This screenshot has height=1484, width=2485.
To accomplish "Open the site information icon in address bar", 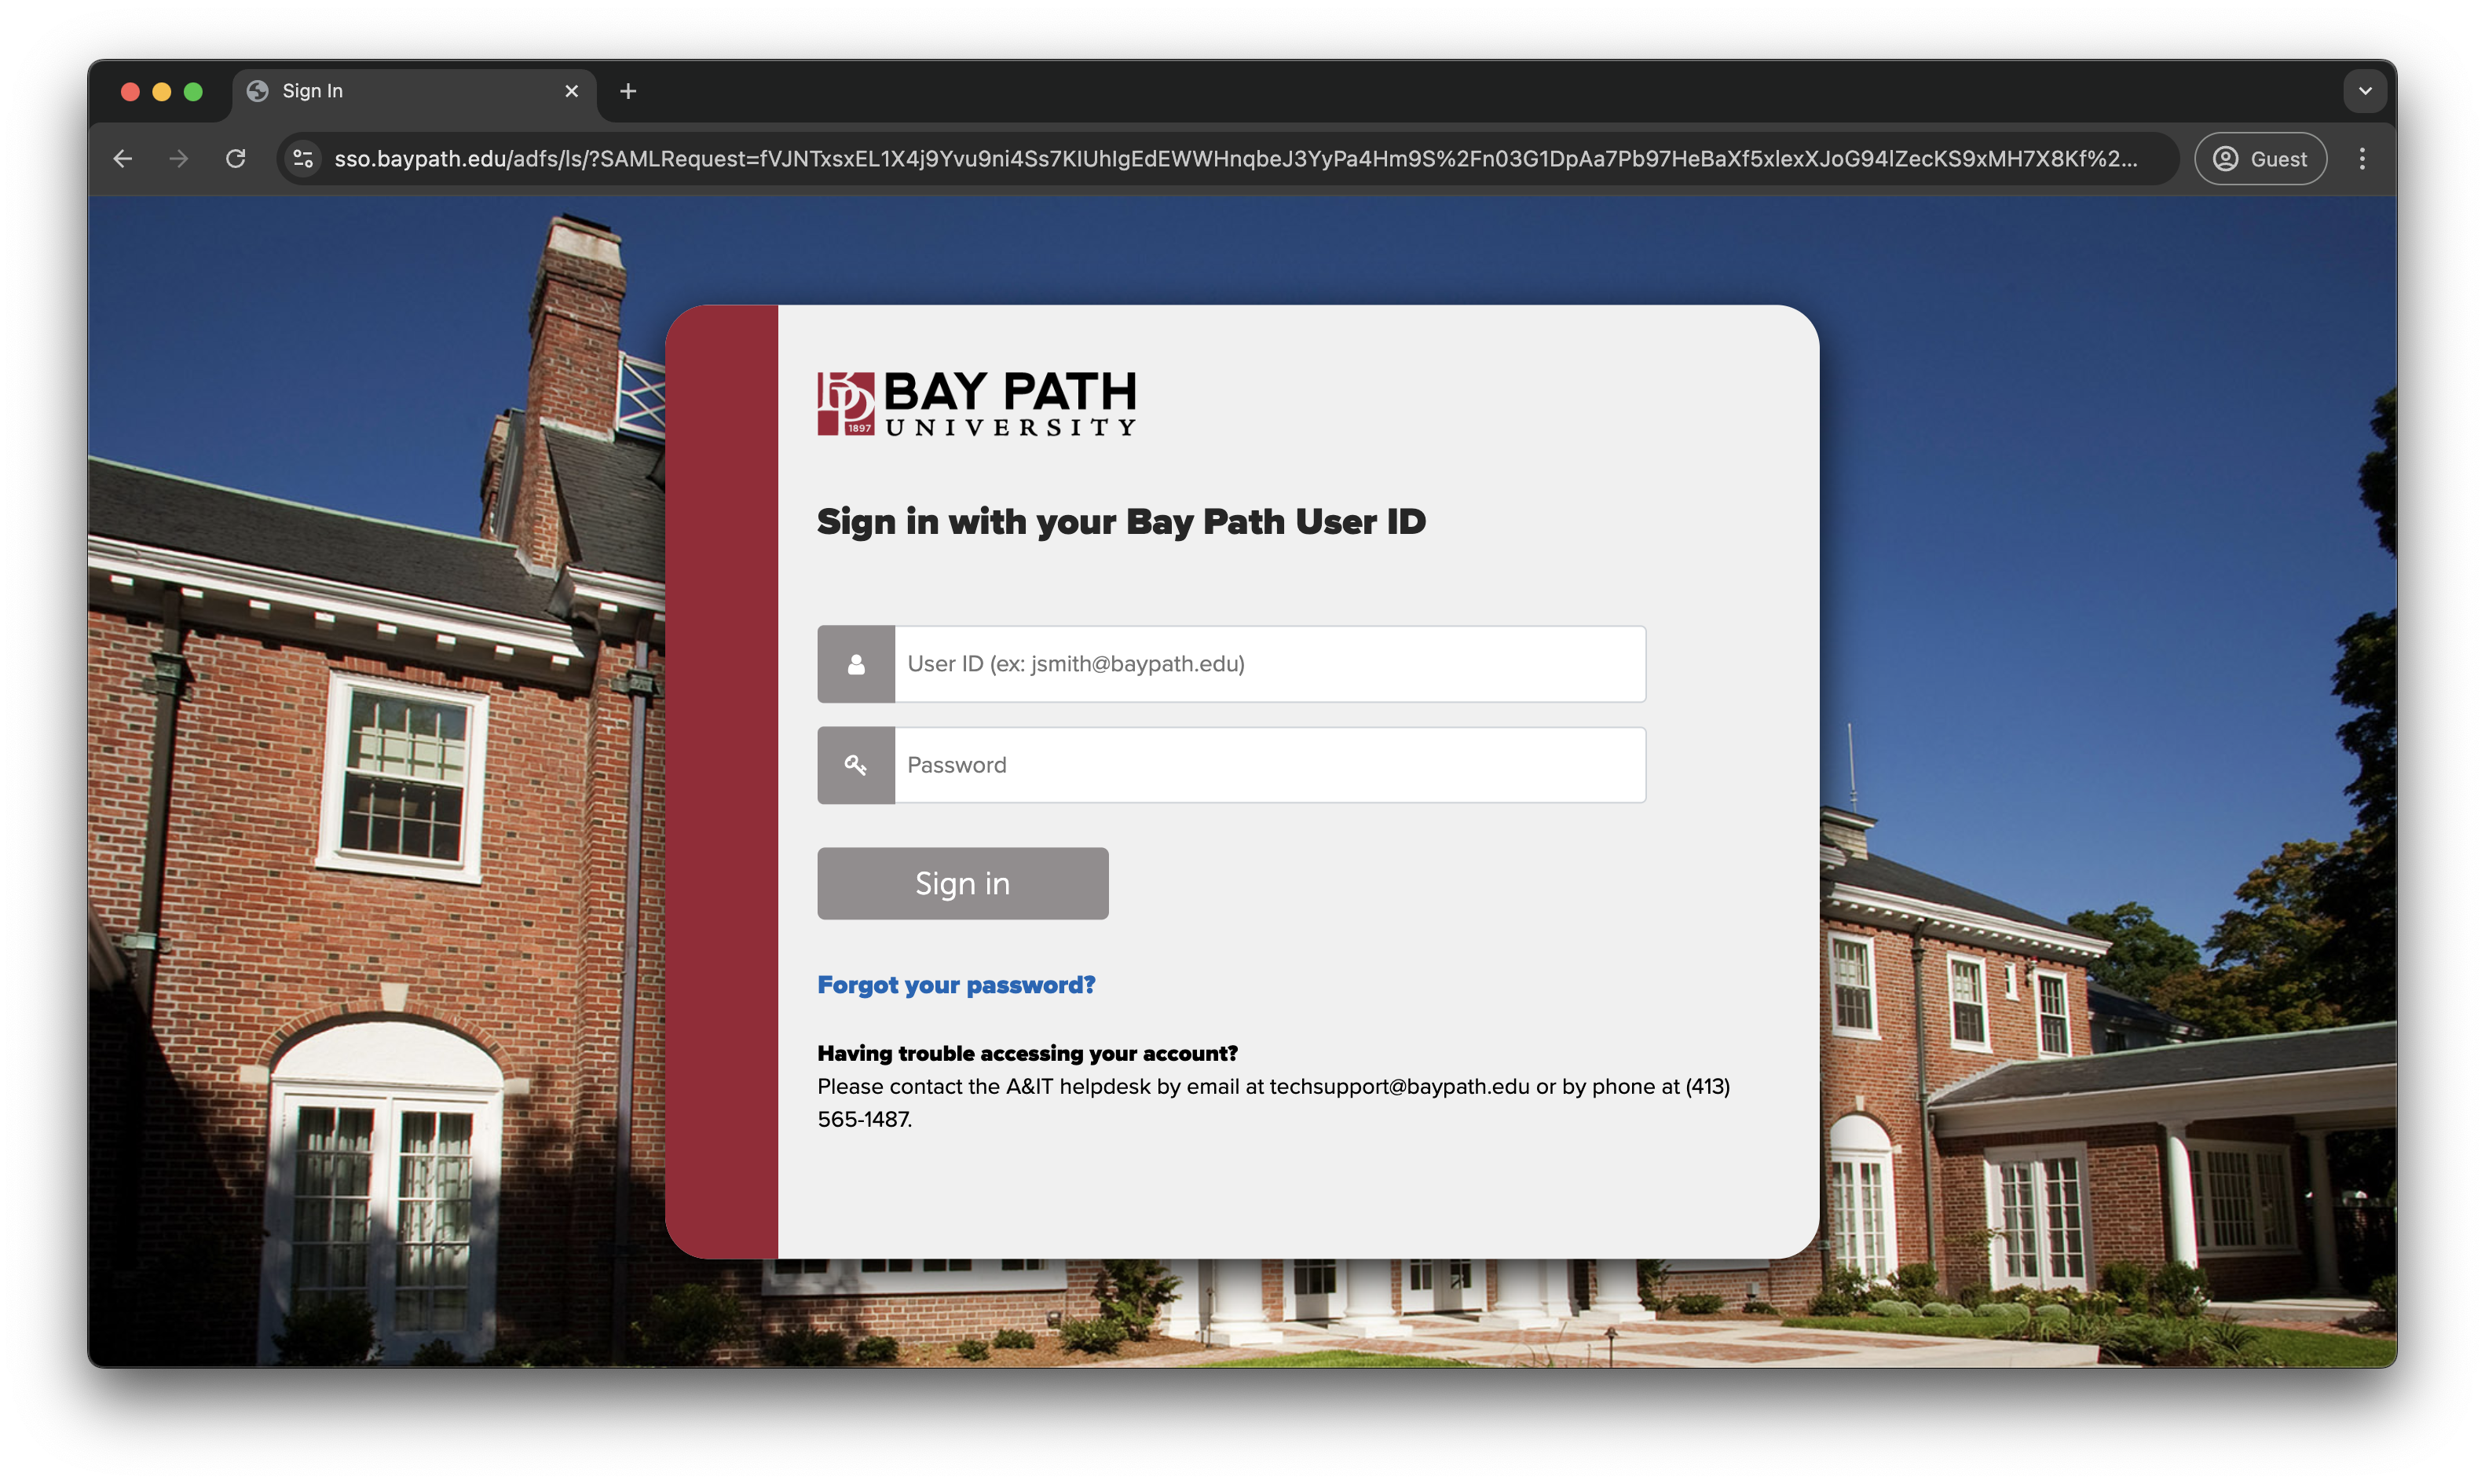I will point(303,159).
